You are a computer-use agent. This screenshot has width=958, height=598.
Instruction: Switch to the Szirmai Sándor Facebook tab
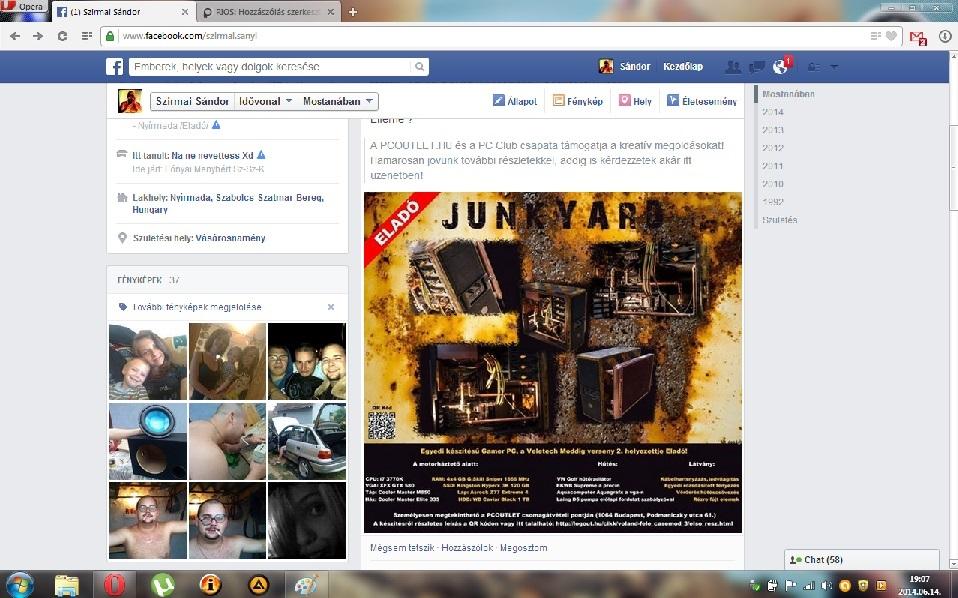click(122, 12)
